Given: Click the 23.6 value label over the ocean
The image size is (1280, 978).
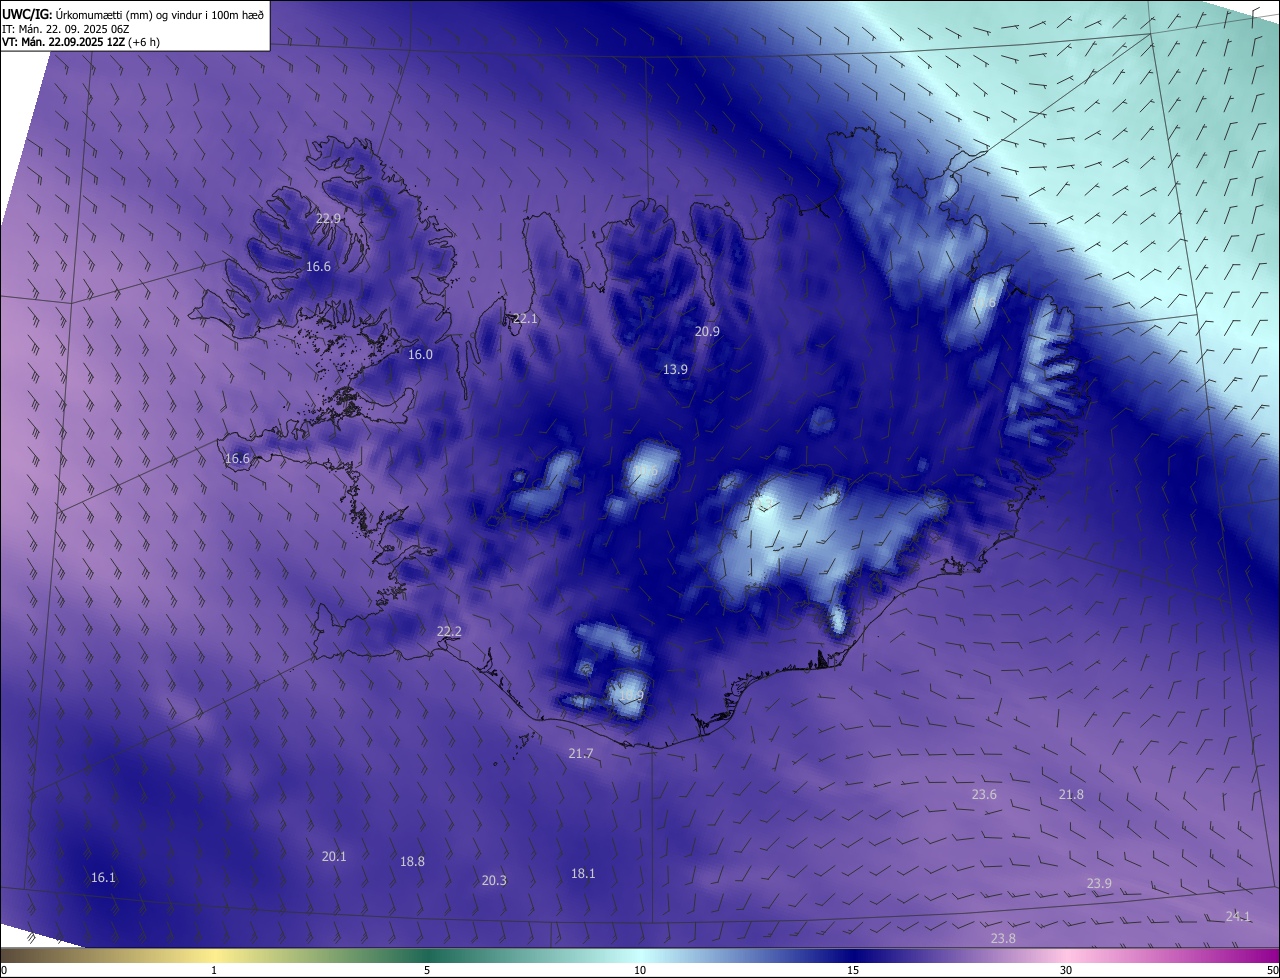Looking at the screenshot, I should tap(984, 794).
